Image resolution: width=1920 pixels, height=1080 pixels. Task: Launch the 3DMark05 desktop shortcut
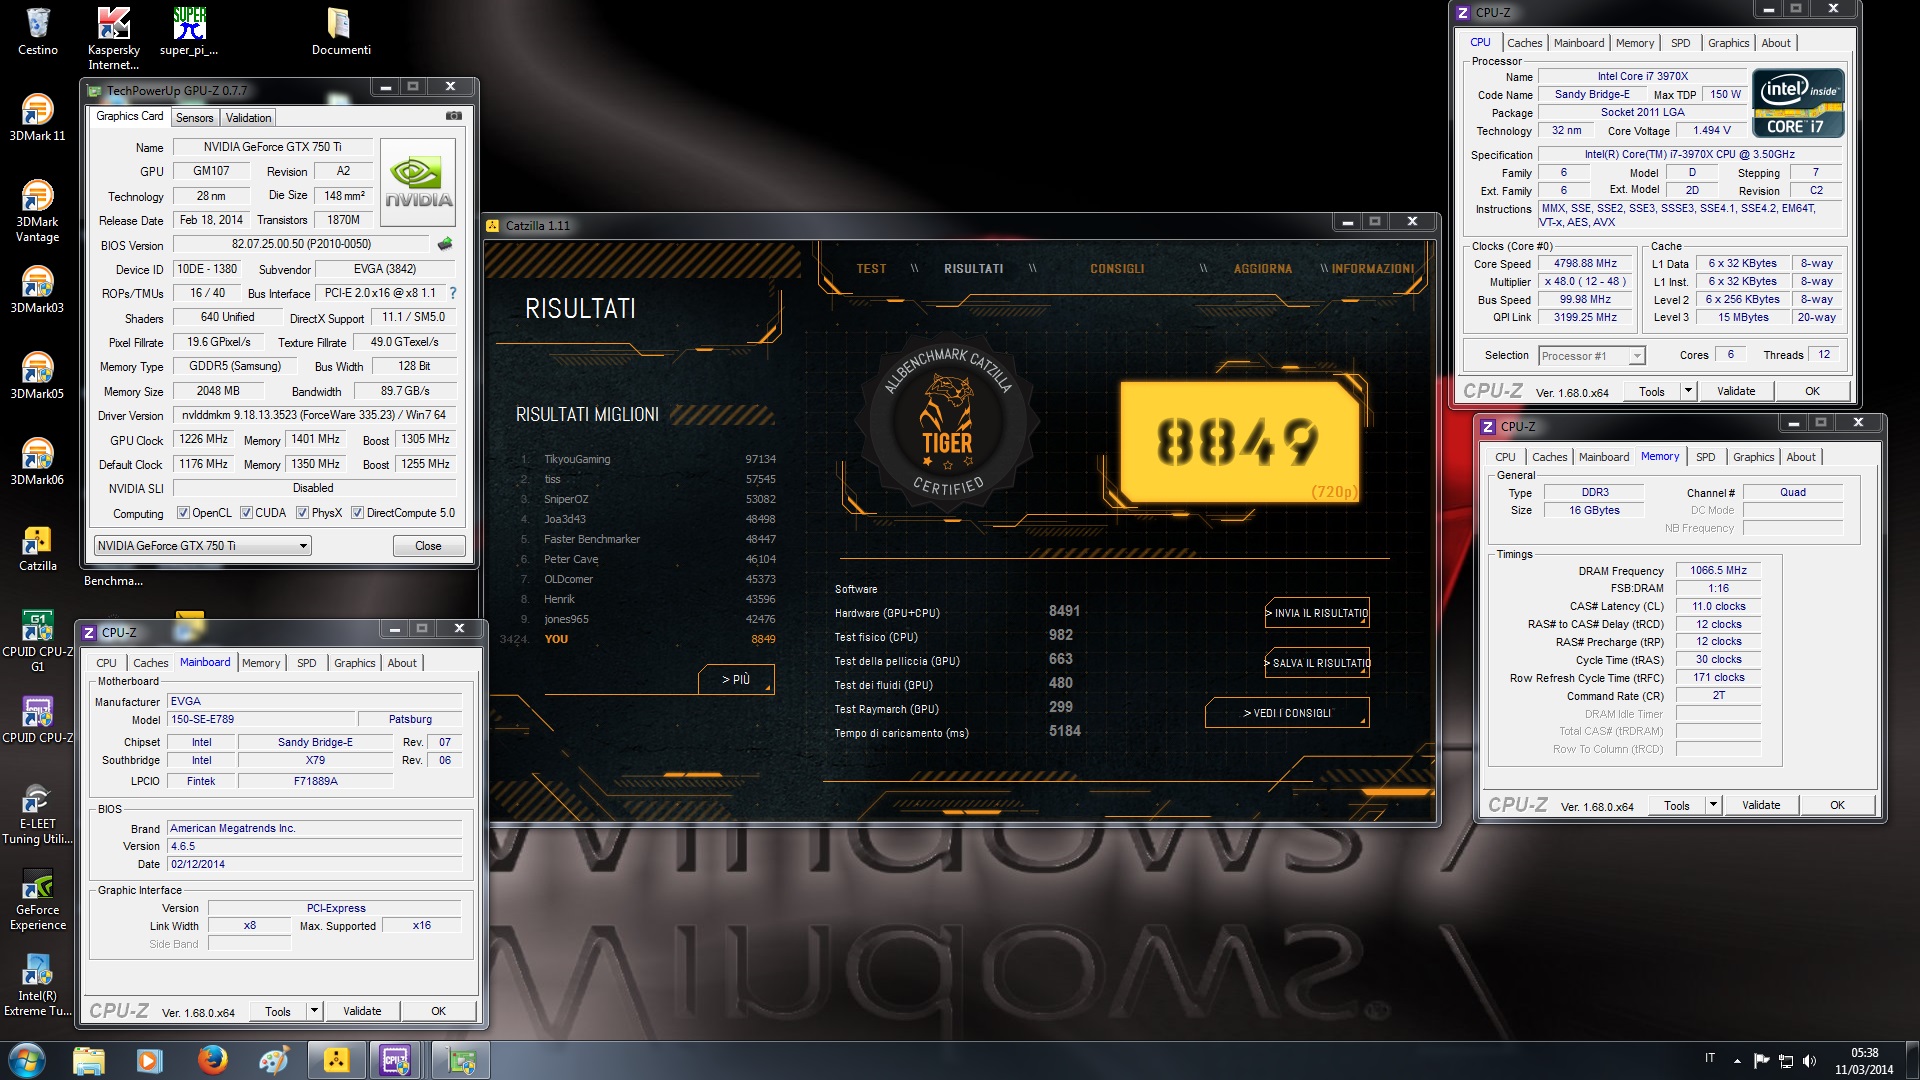38,375
